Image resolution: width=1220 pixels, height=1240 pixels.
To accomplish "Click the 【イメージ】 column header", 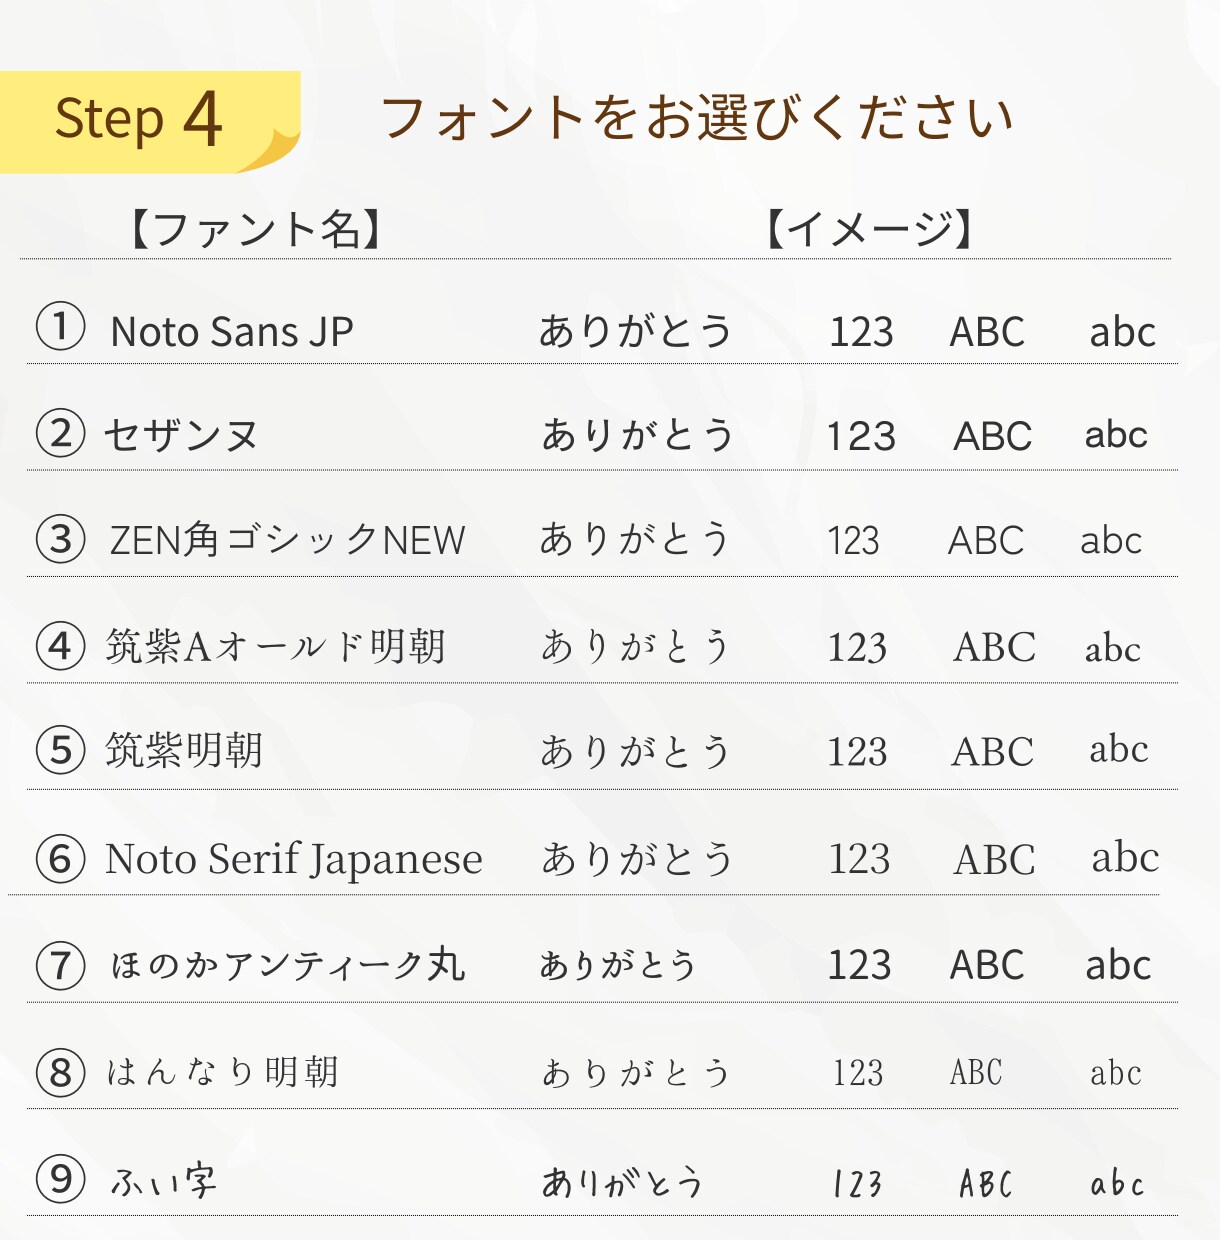I will tap(870, 229).
